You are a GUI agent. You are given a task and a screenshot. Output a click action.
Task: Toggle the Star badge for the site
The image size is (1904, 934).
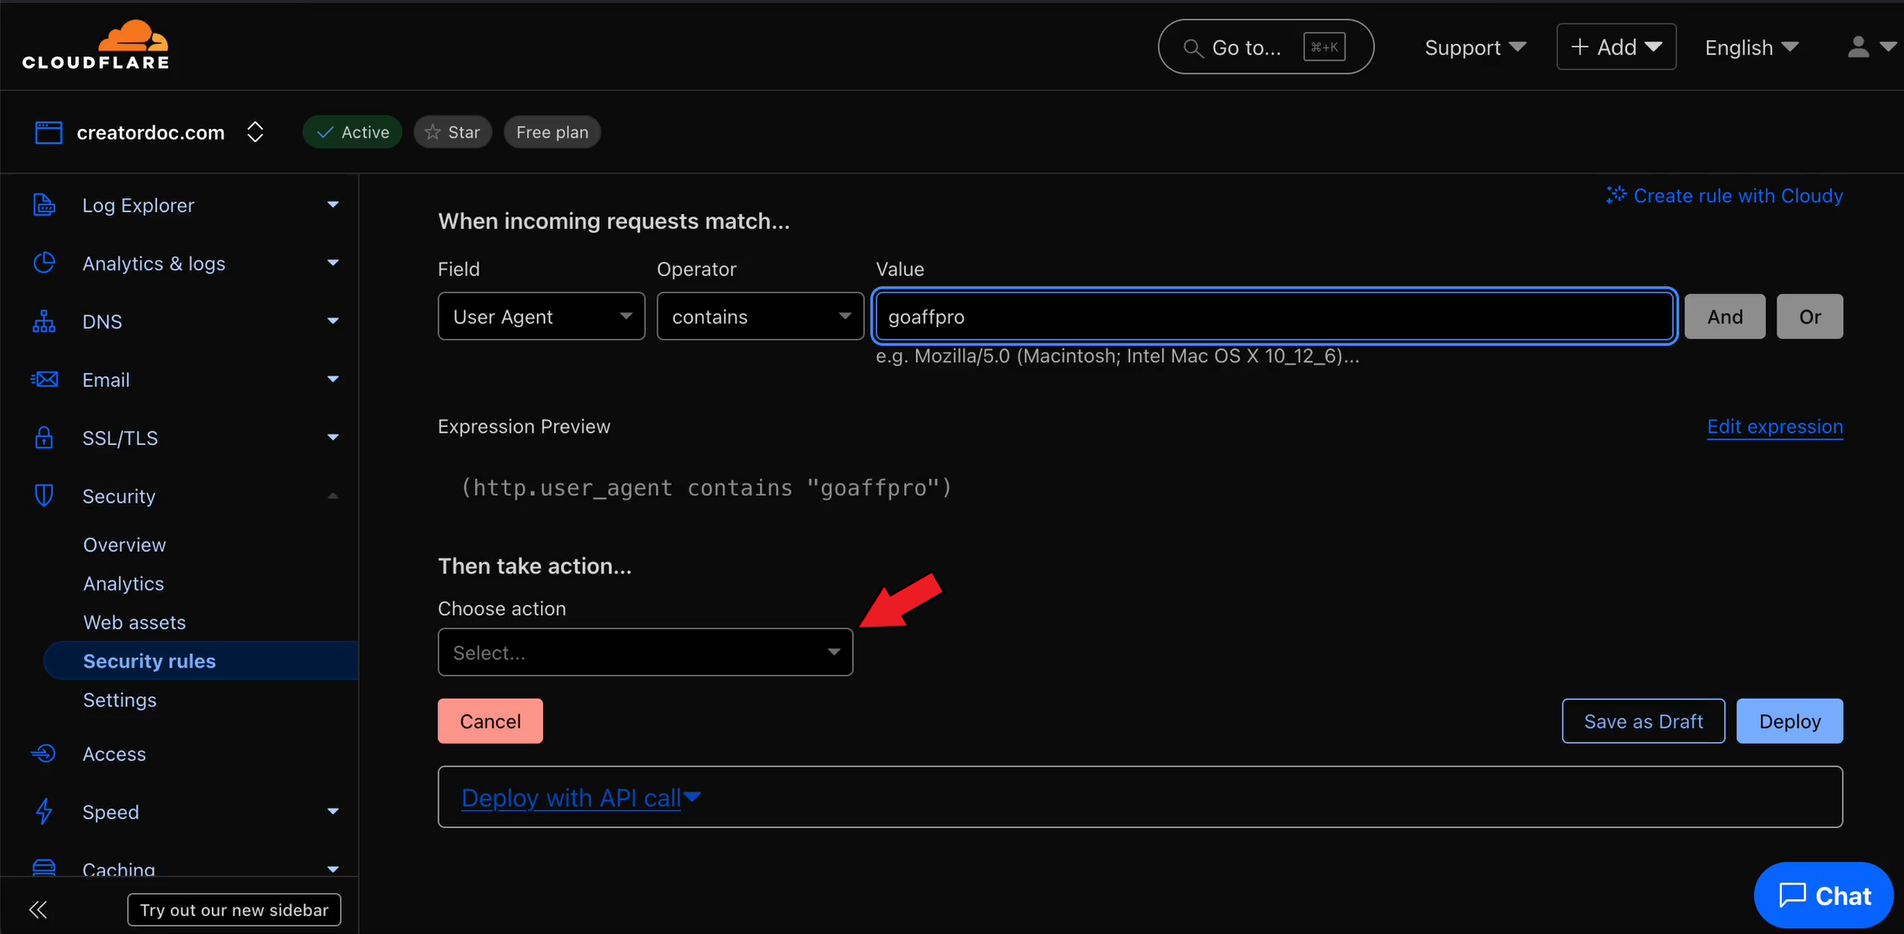tap(453, 132)
